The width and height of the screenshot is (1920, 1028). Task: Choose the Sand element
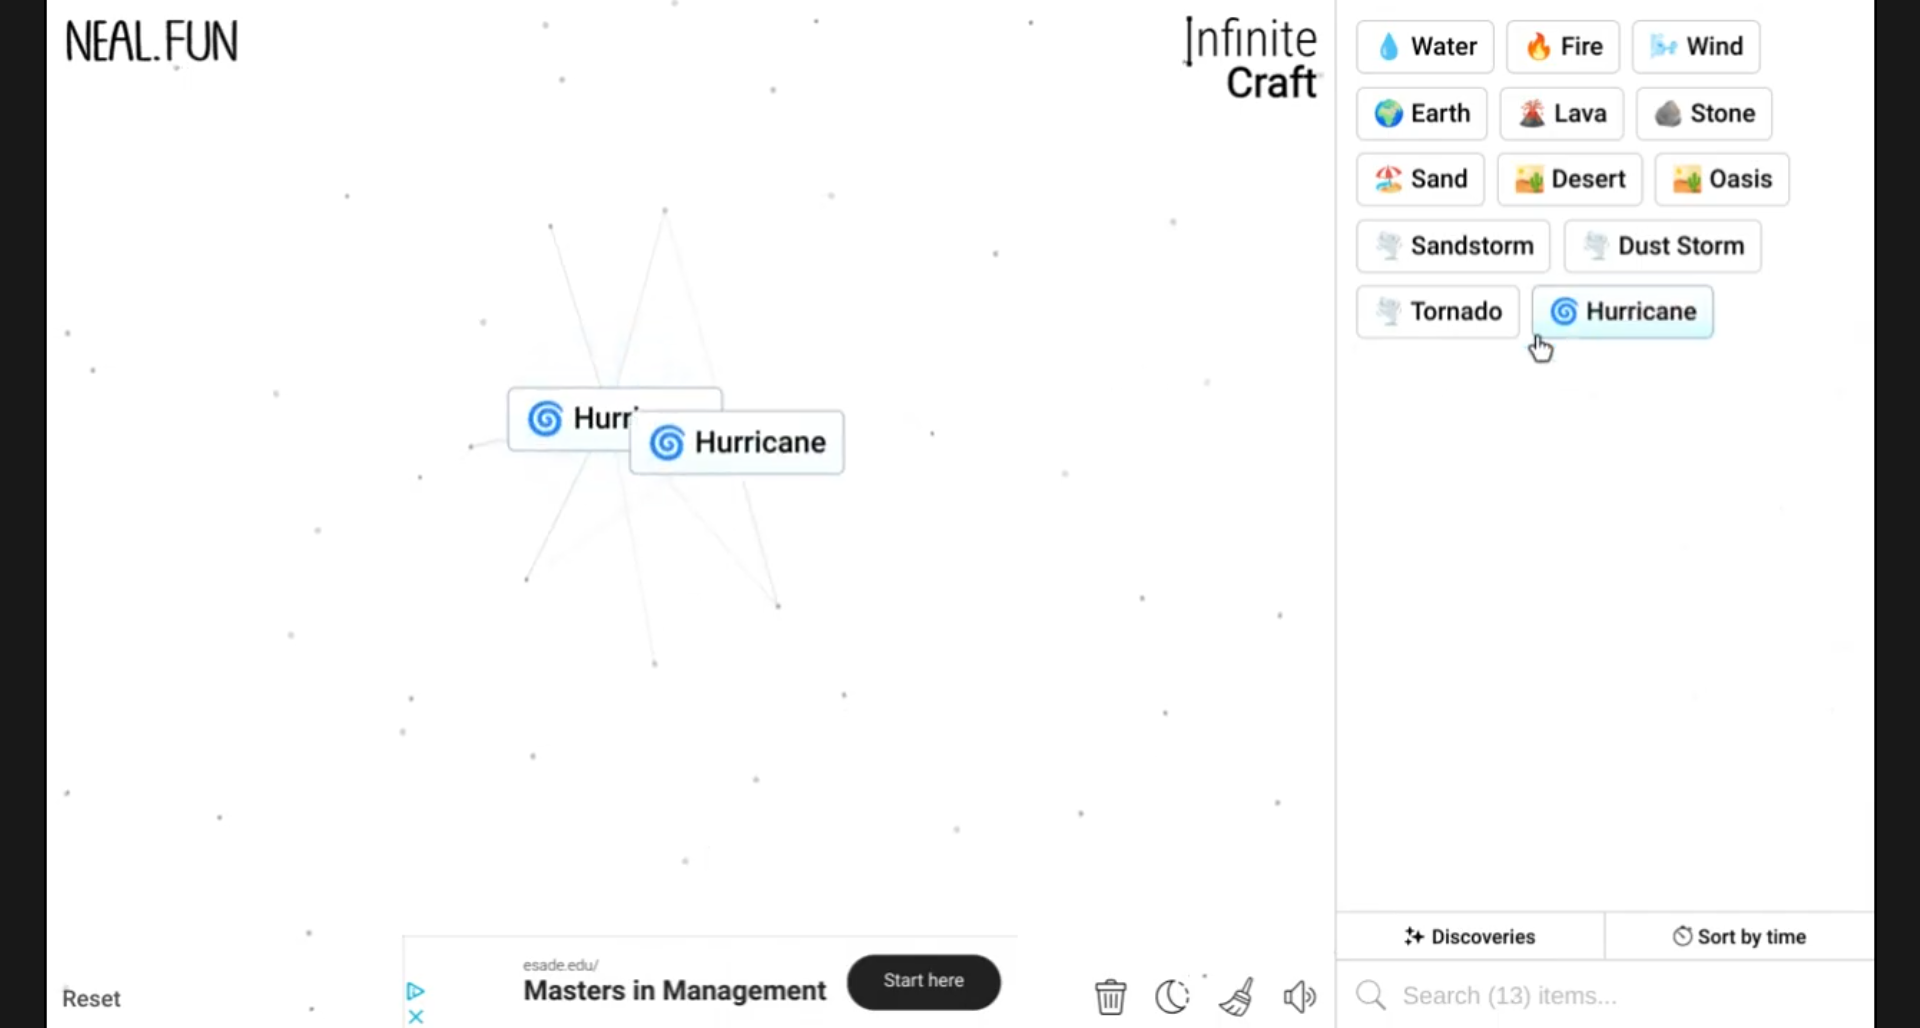1420,179
